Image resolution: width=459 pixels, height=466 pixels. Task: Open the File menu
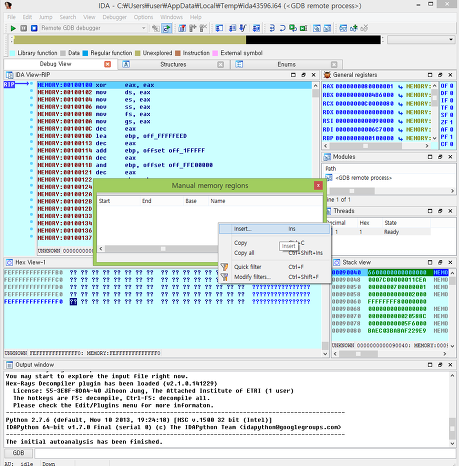(x=11, y=17)
